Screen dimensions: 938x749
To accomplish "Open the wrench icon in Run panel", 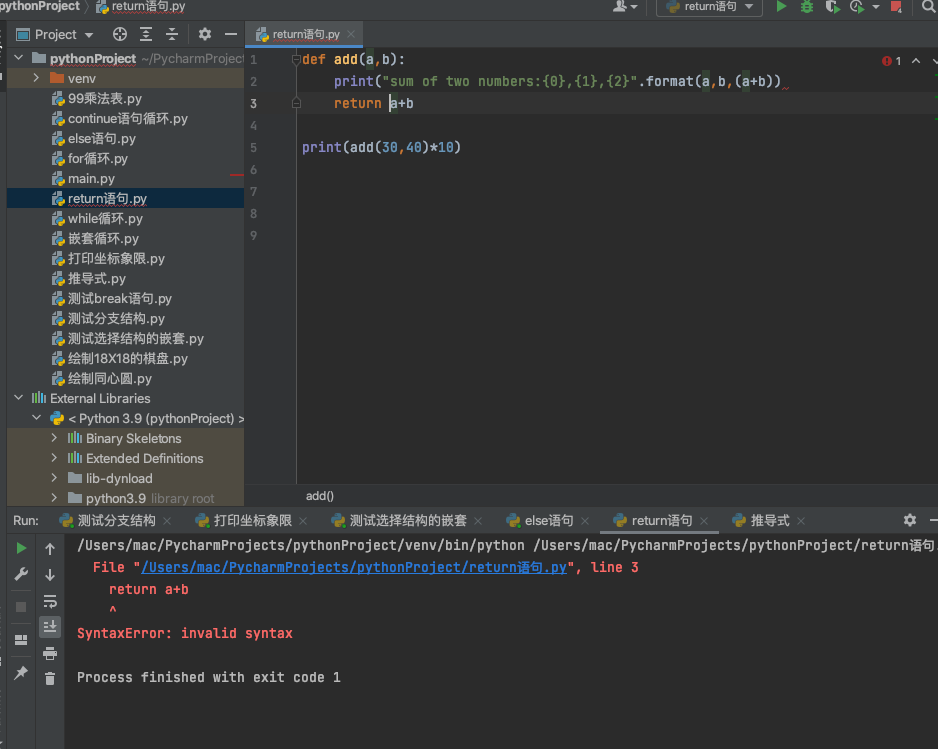I will (21, 574).
